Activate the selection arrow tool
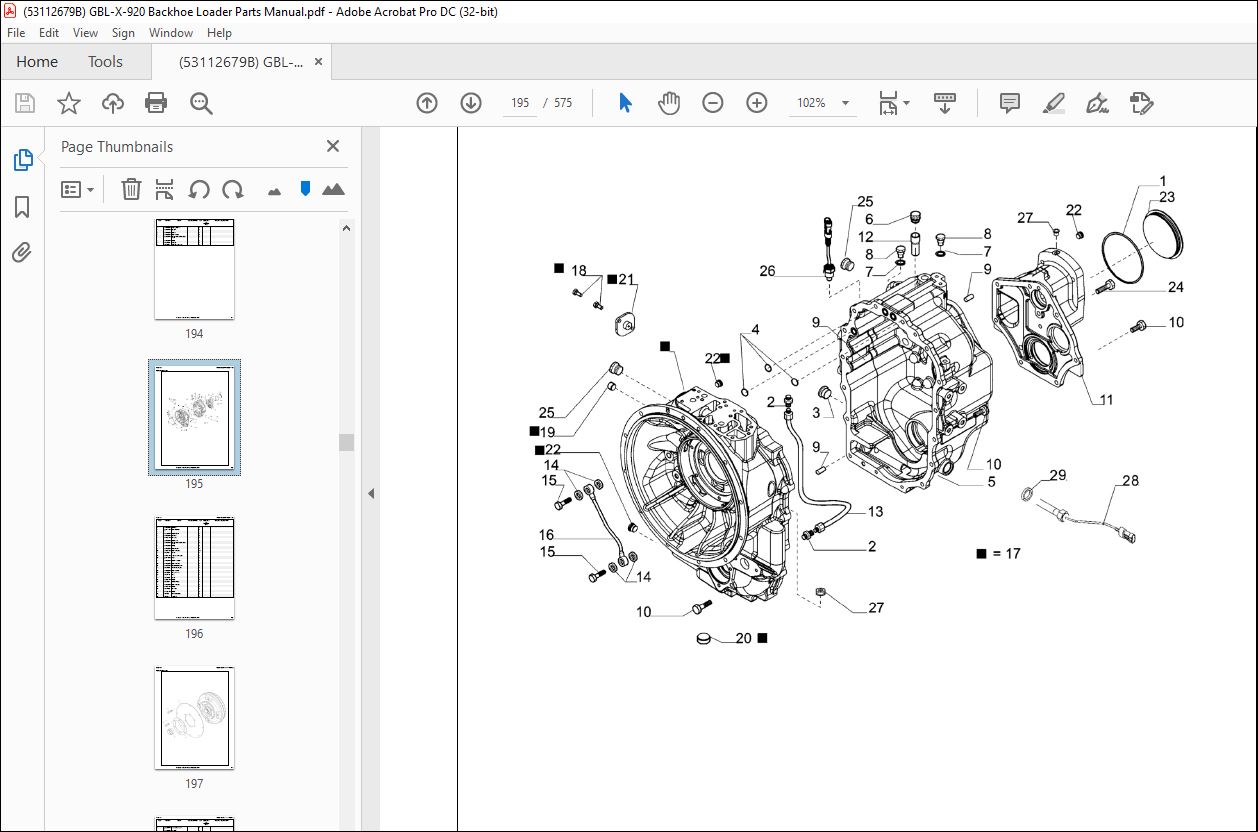 tap(626, 103)
